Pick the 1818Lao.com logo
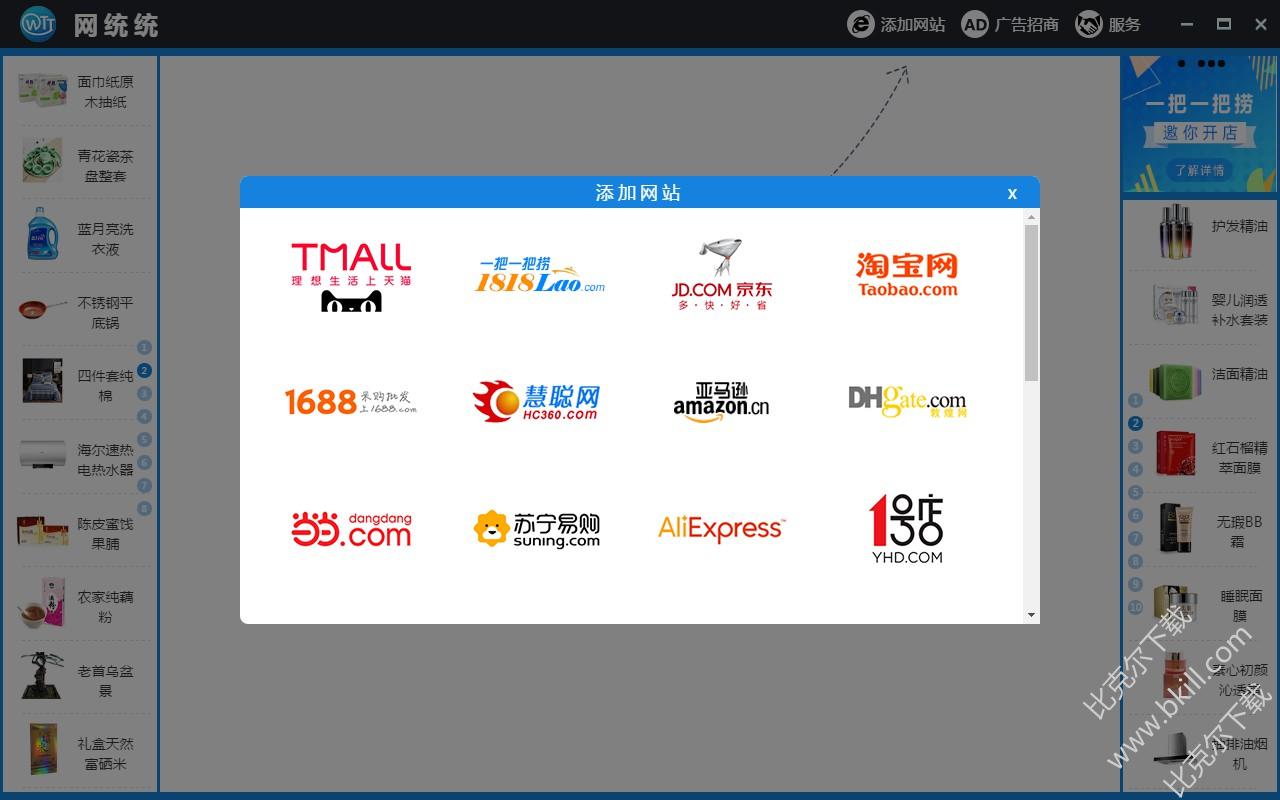Image resolution: width=1280 pixels, height=800 pixels. (540, 275)
